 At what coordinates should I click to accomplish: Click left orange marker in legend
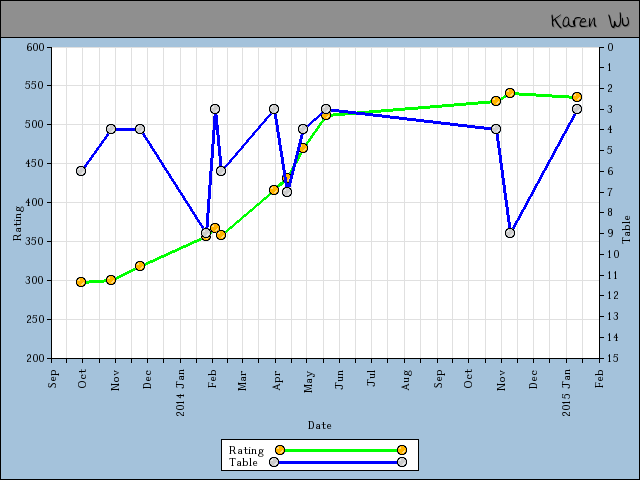click(280, 450)
